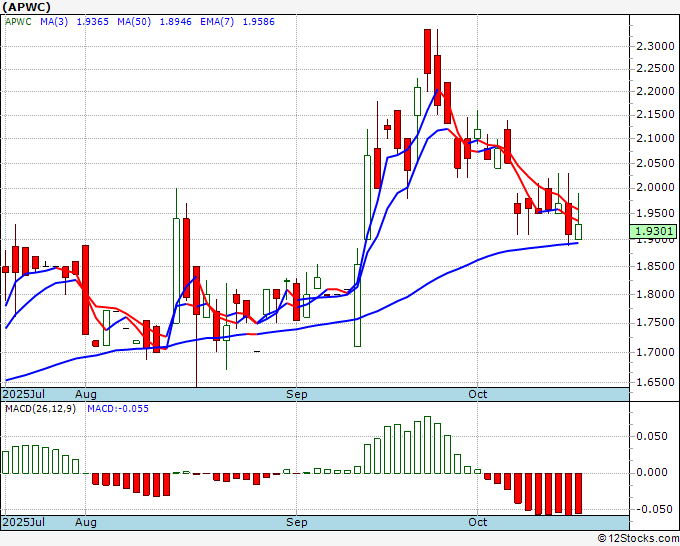Click the Oct label on MACD axis
The image size is (680, 546).
pos(477,522)
